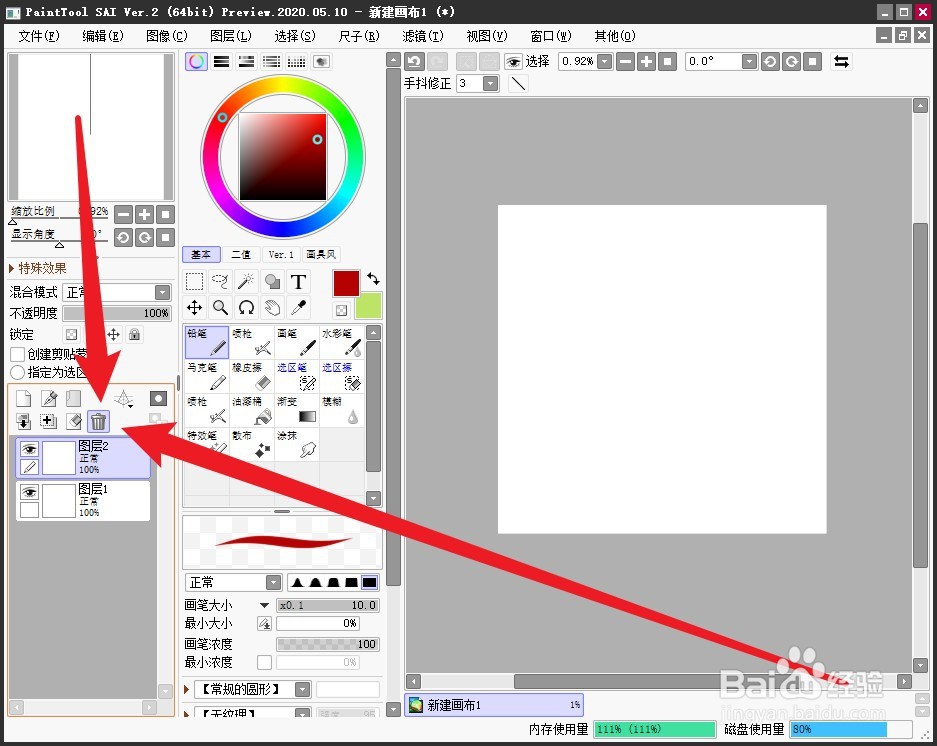Expand 特殊效果 section
Image resolution: width=937 pixels, height=746 pixels.
37,268
